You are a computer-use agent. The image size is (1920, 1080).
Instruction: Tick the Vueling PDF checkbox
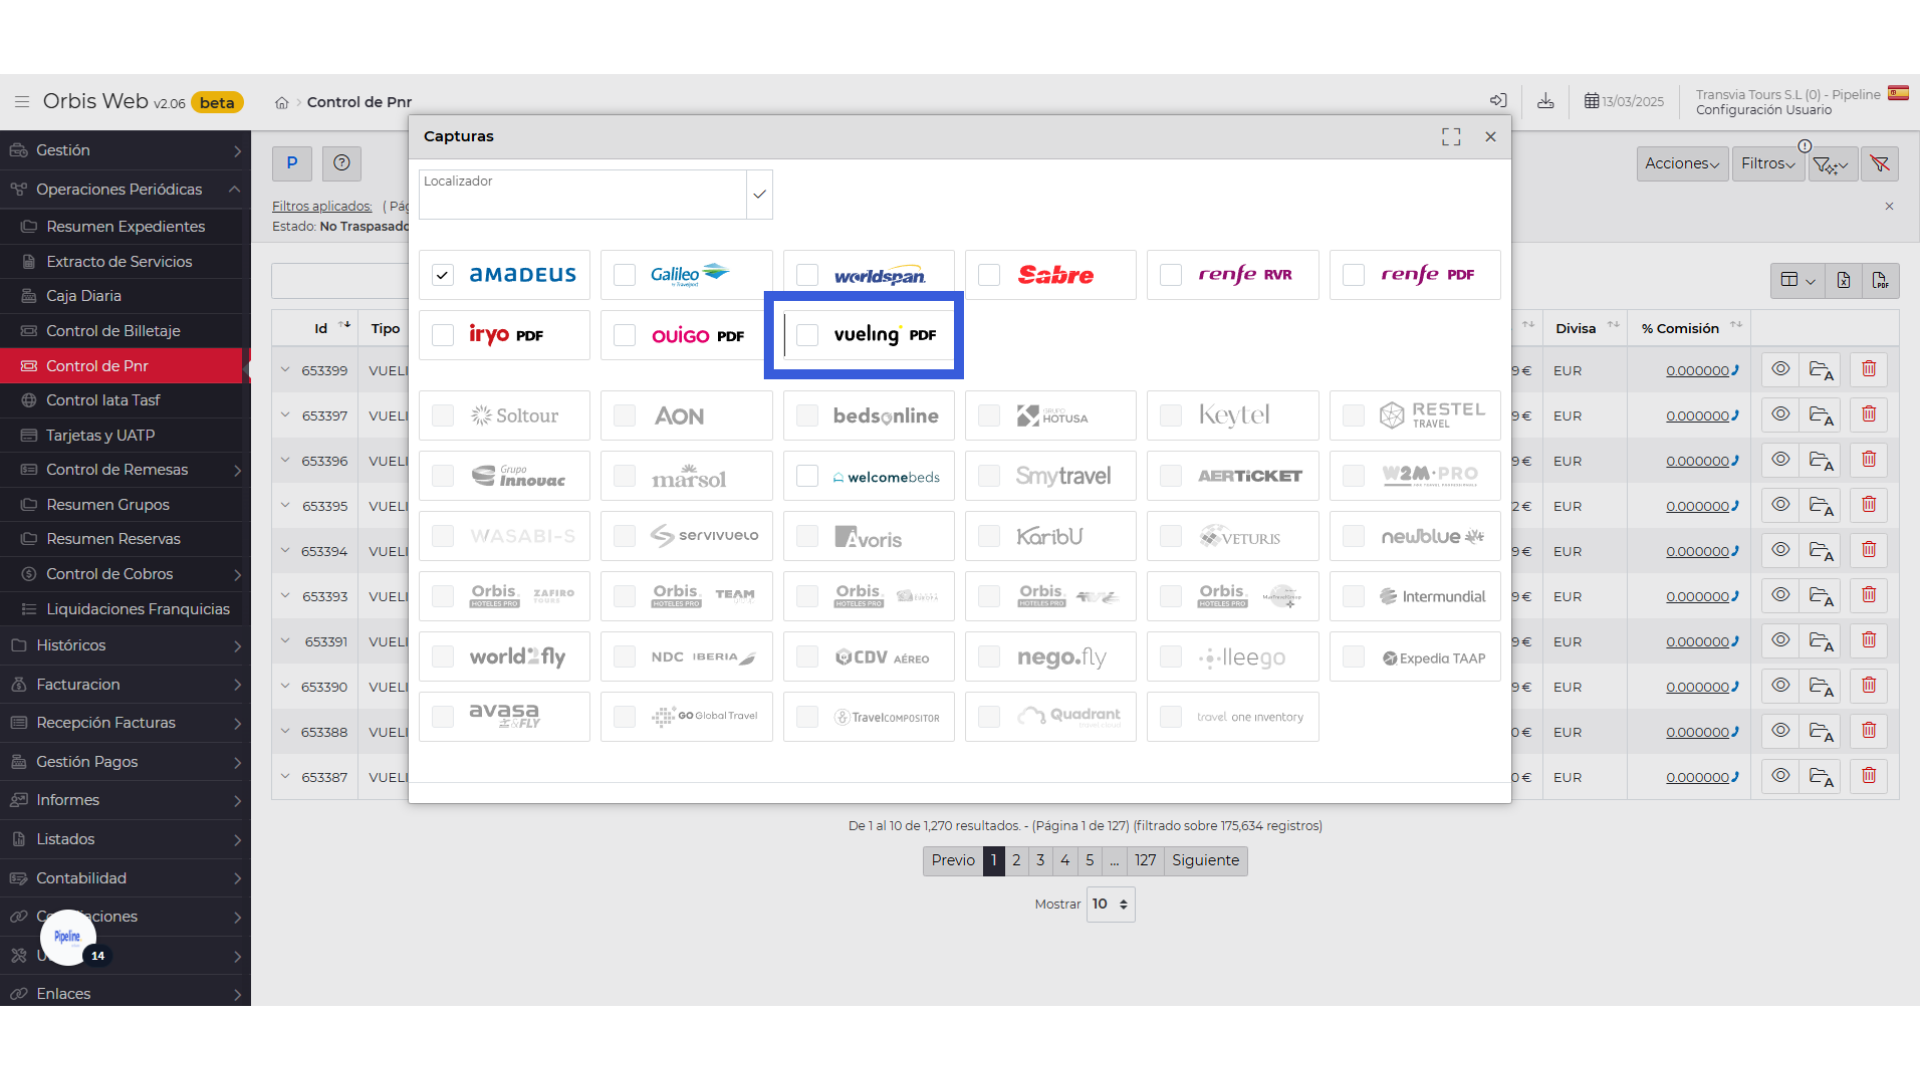click(x=807, y=335)
